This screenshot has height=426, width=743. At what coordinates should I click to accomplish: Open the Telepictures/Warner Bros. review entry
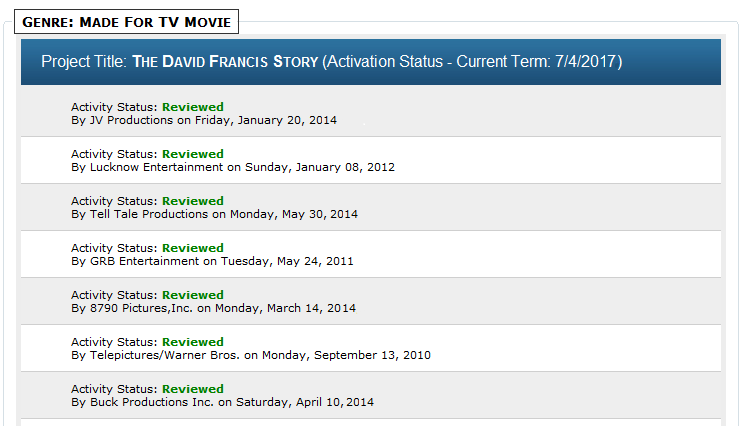pyautogui.click(x=371, y=348)
